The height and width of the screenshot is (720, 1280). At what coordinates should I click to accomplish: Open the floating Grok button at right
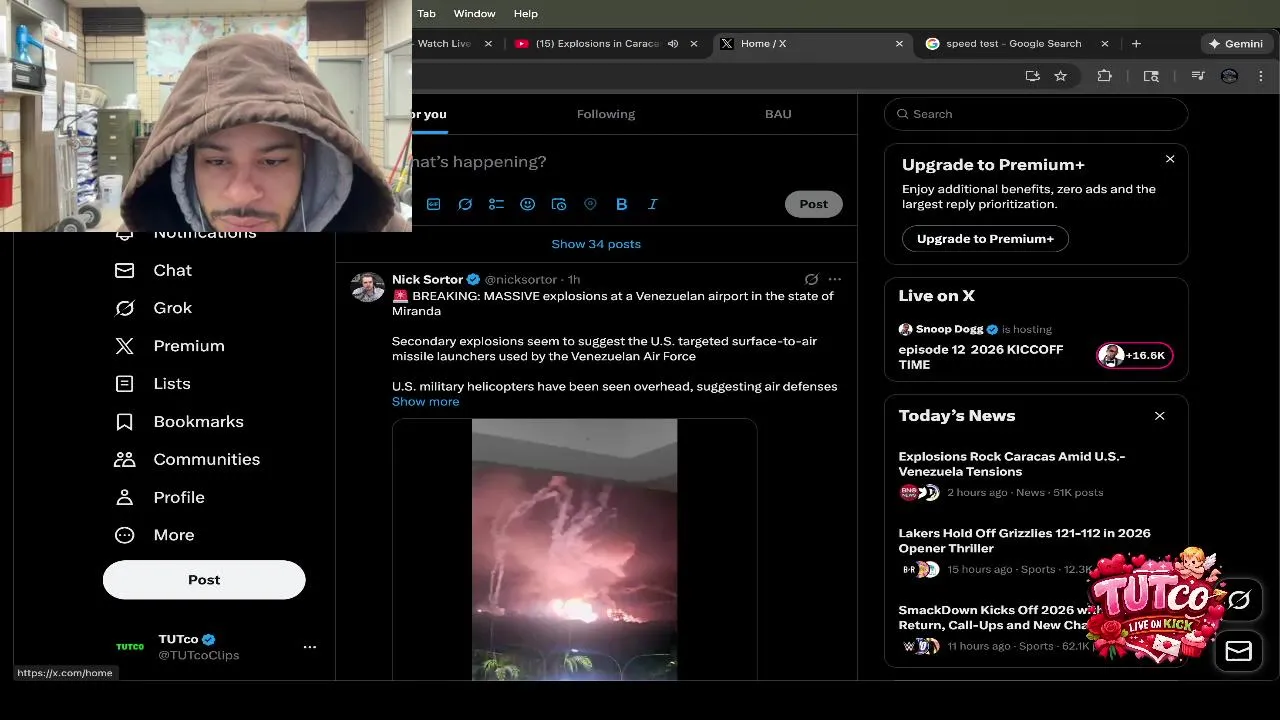(1239, 599)
